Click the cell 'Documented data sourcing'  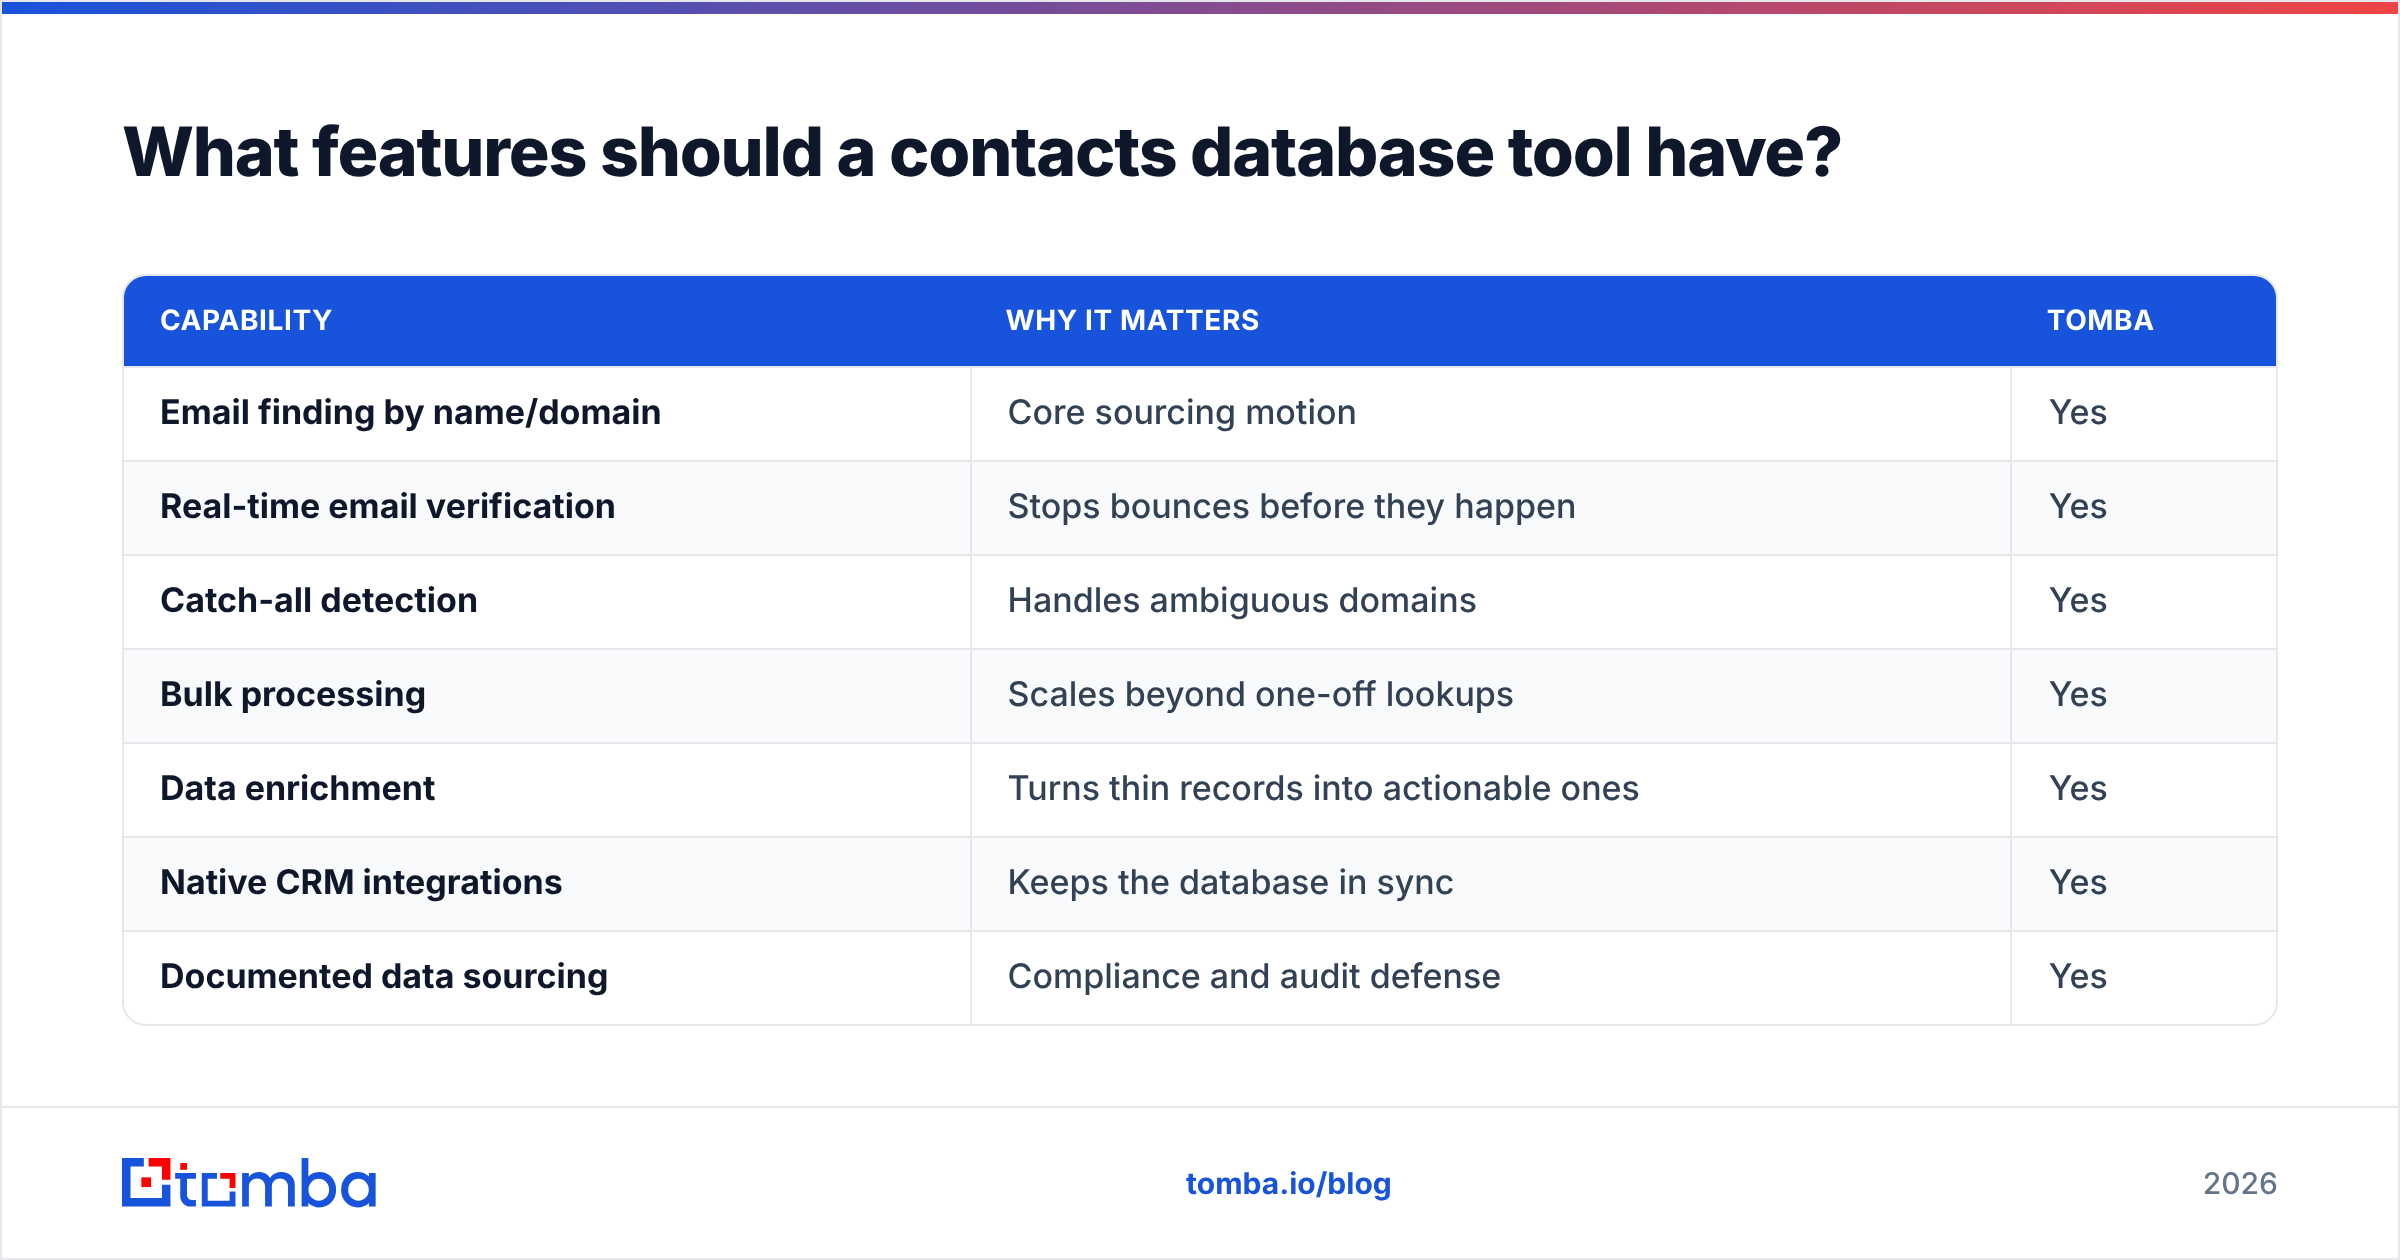point(547,977)
